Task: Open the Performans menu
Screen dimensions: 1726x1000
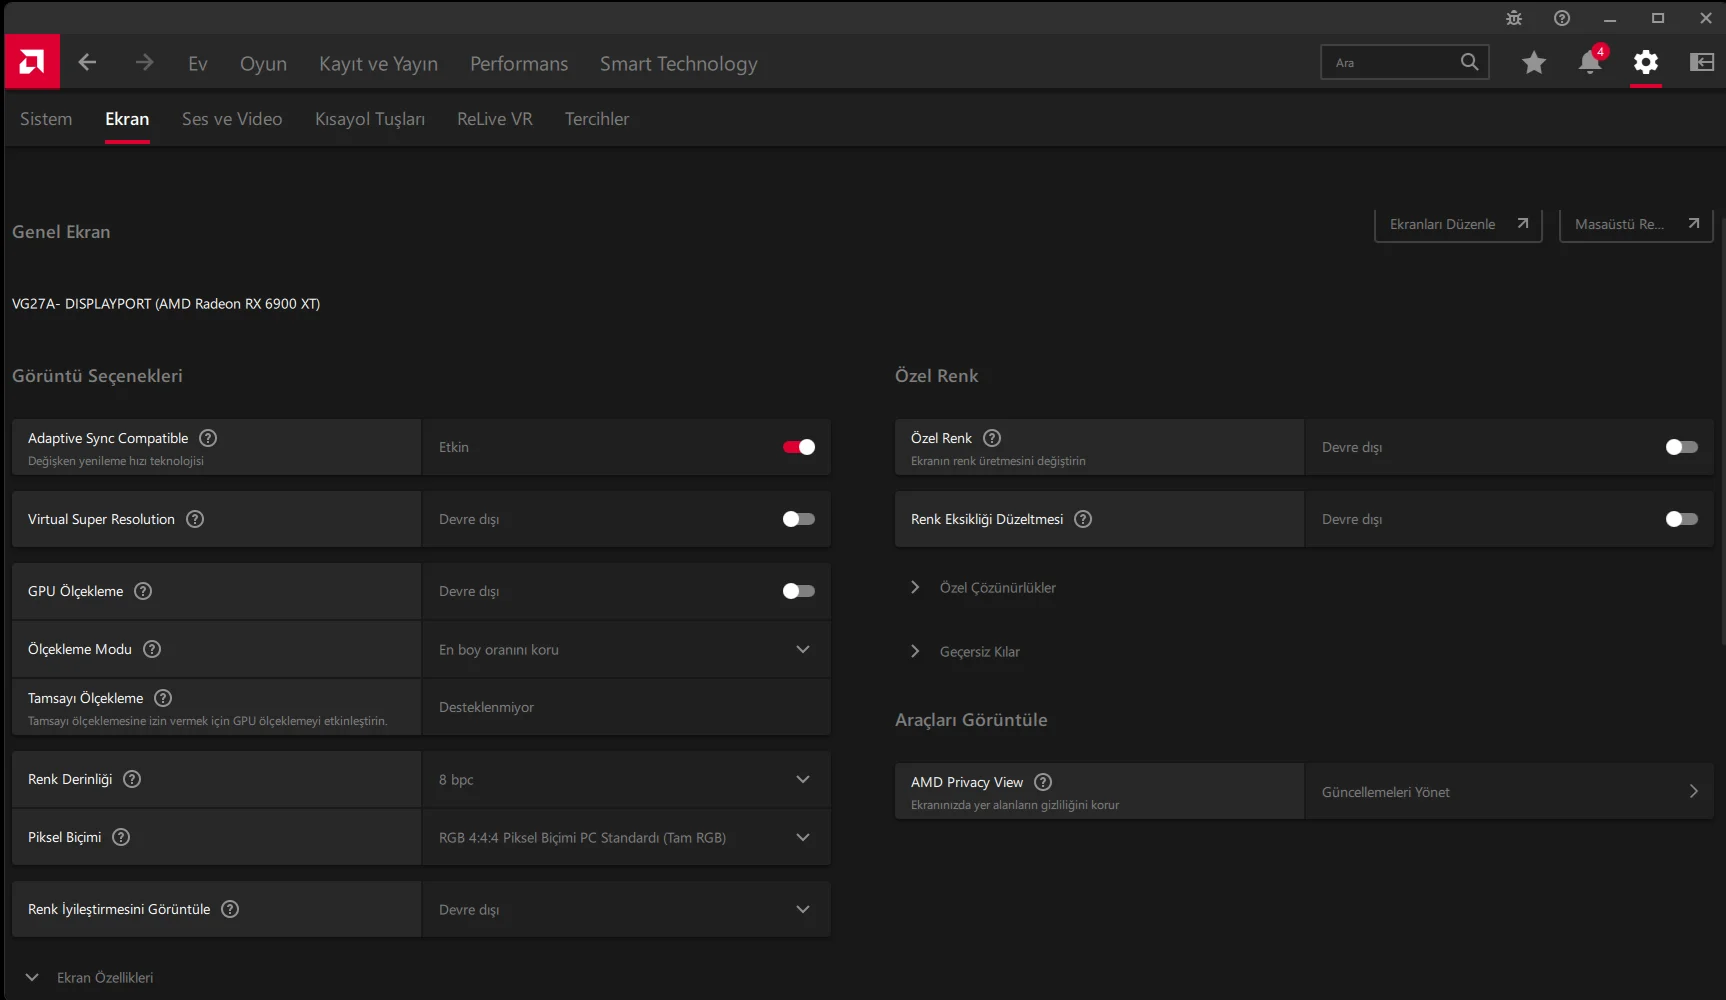Action: (519, 64)
